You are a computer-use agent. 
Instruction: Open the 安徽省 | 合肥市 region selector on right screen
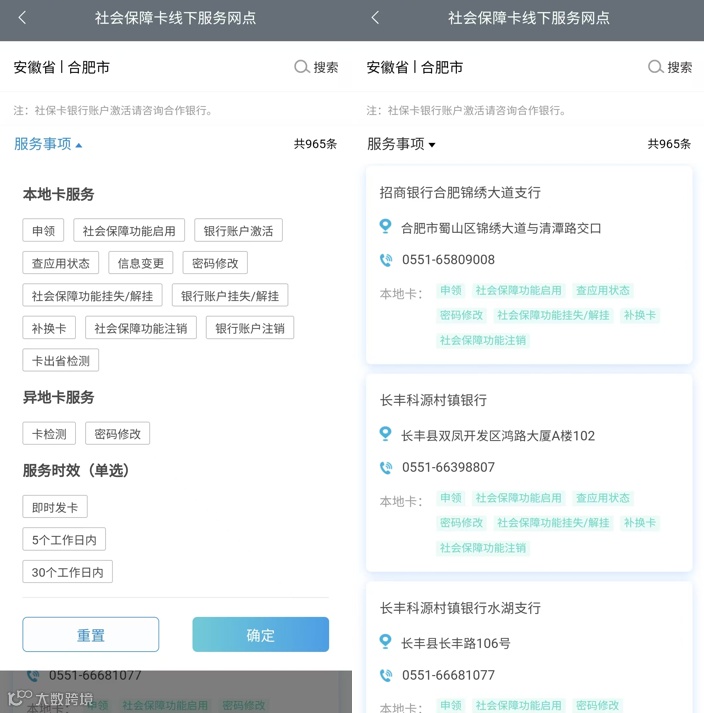pos(415,67)
